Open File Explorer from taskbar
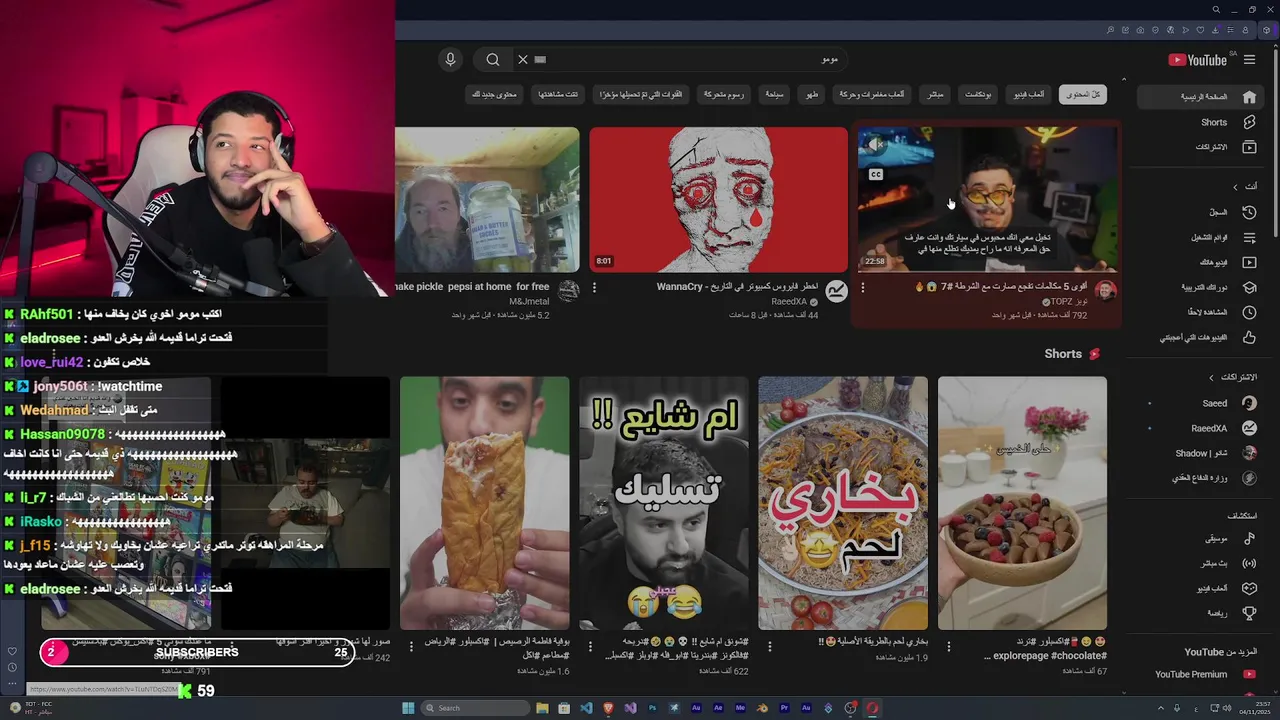 click(x=542, y=708)
